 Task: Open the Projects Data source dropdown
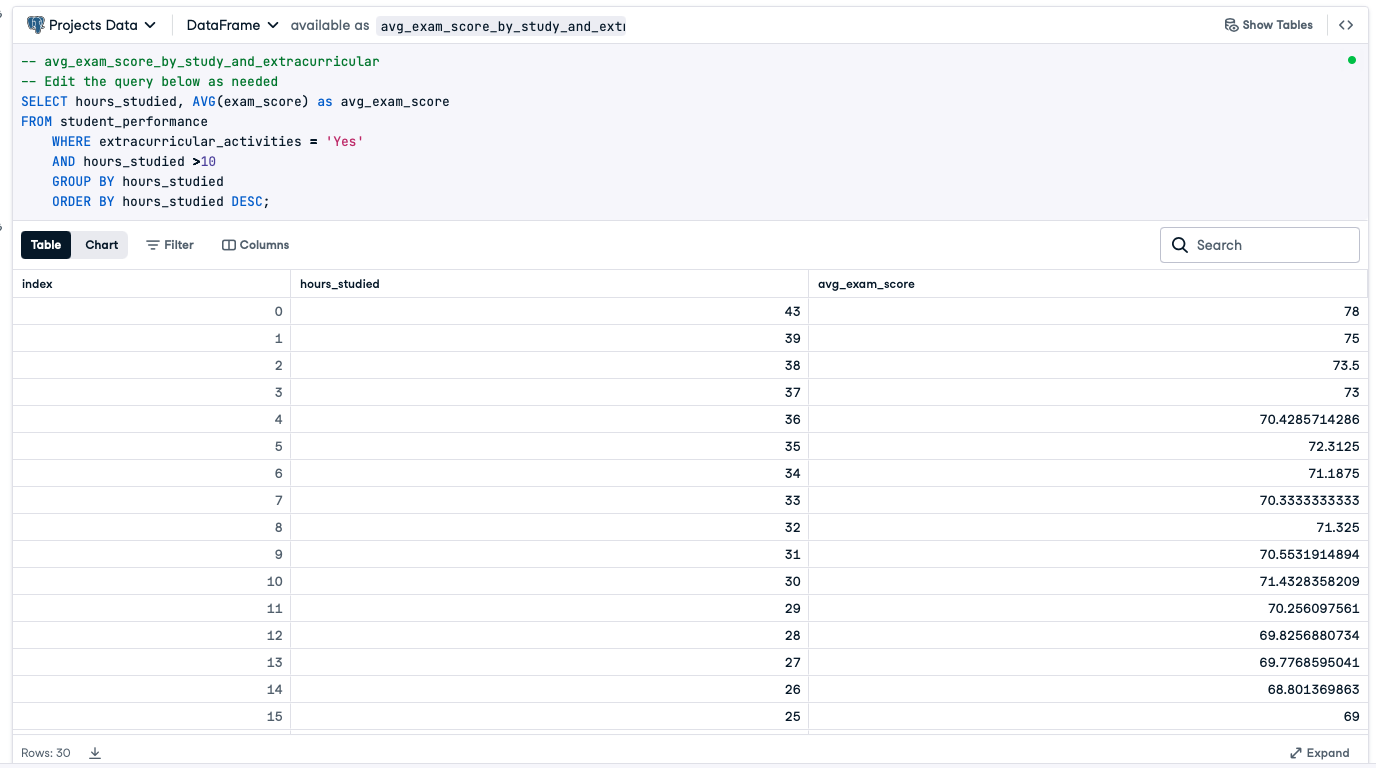[92, 25]
